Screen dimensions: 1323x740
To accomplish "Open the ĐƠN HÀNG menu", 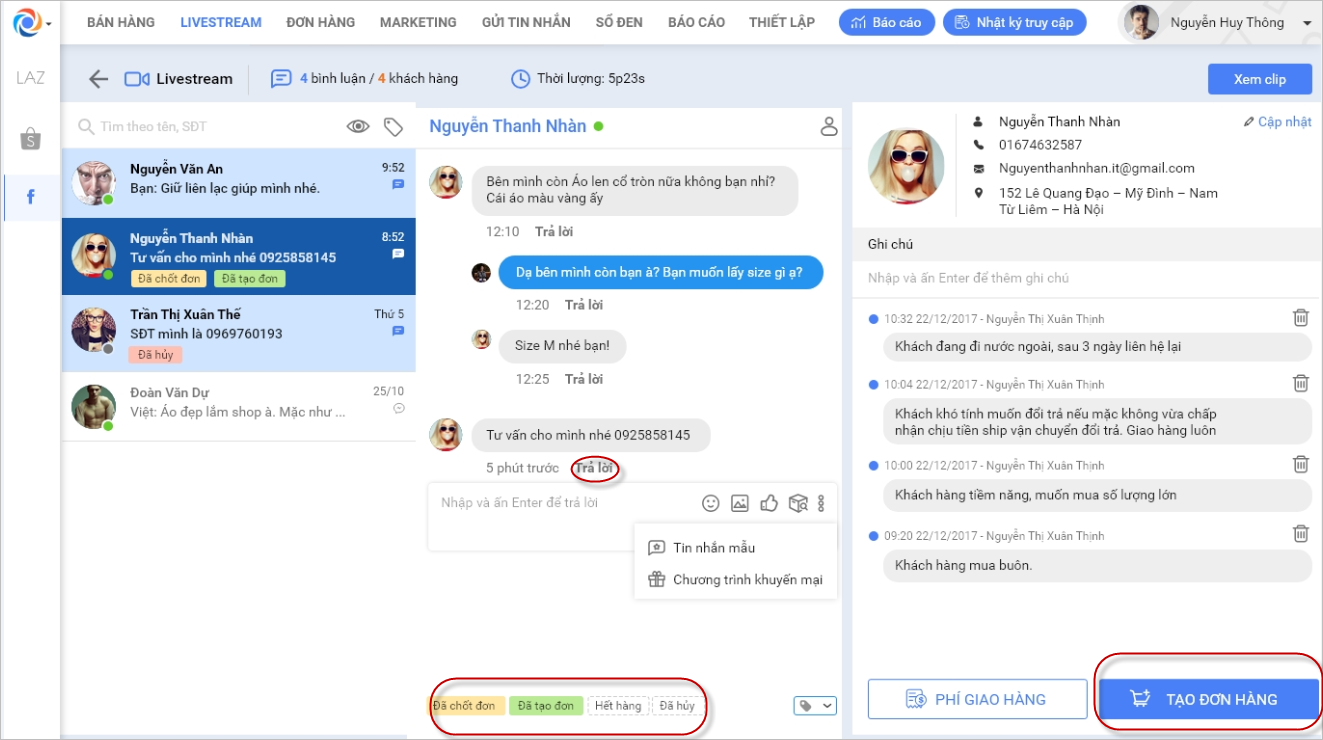I will [x=320, y=22].
